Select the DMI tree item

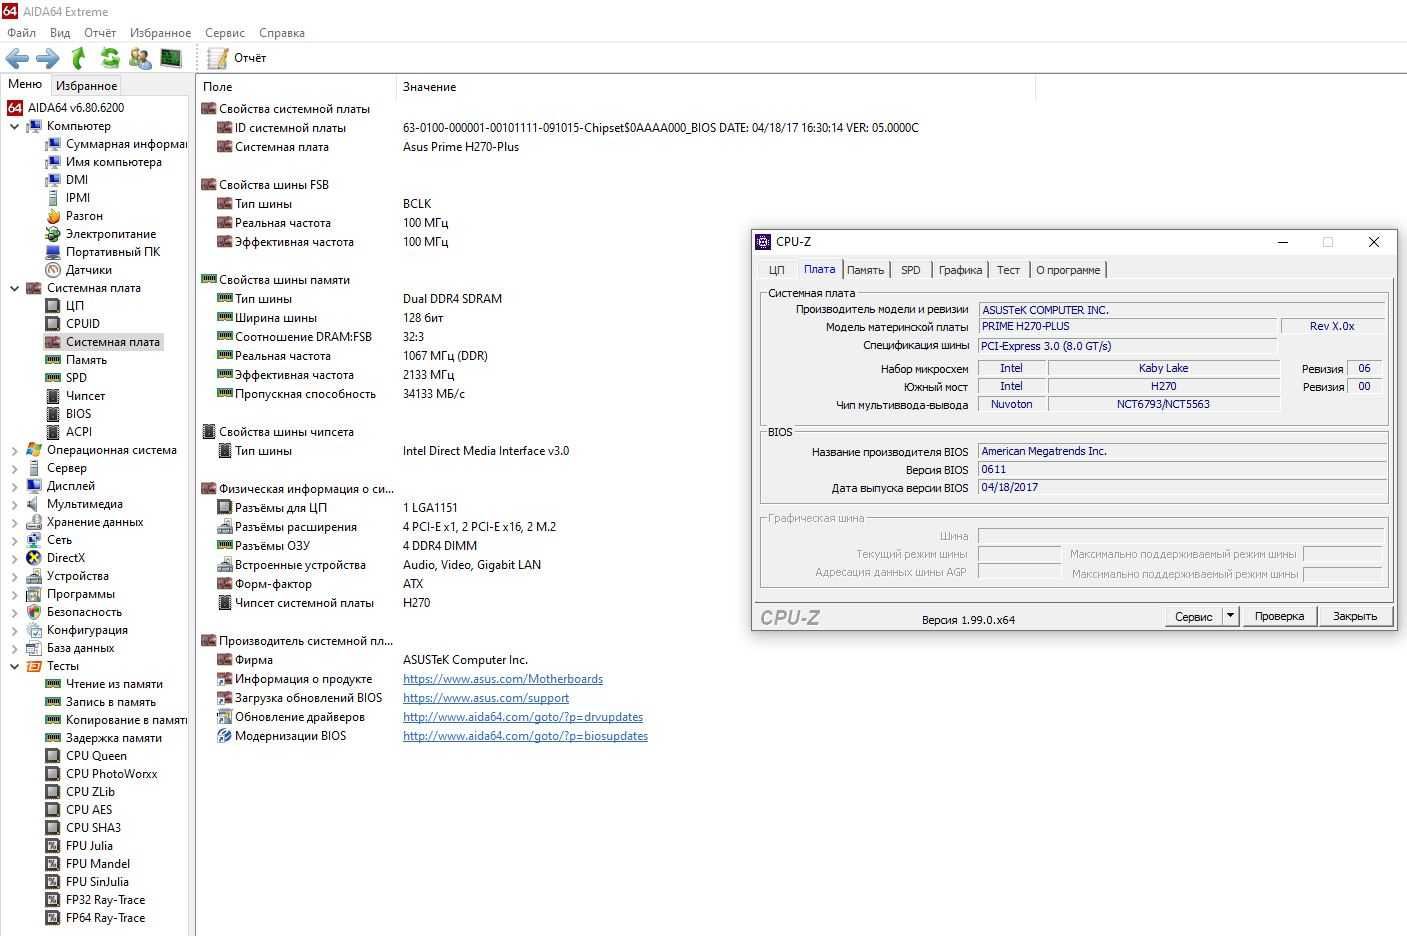point(77,180)
